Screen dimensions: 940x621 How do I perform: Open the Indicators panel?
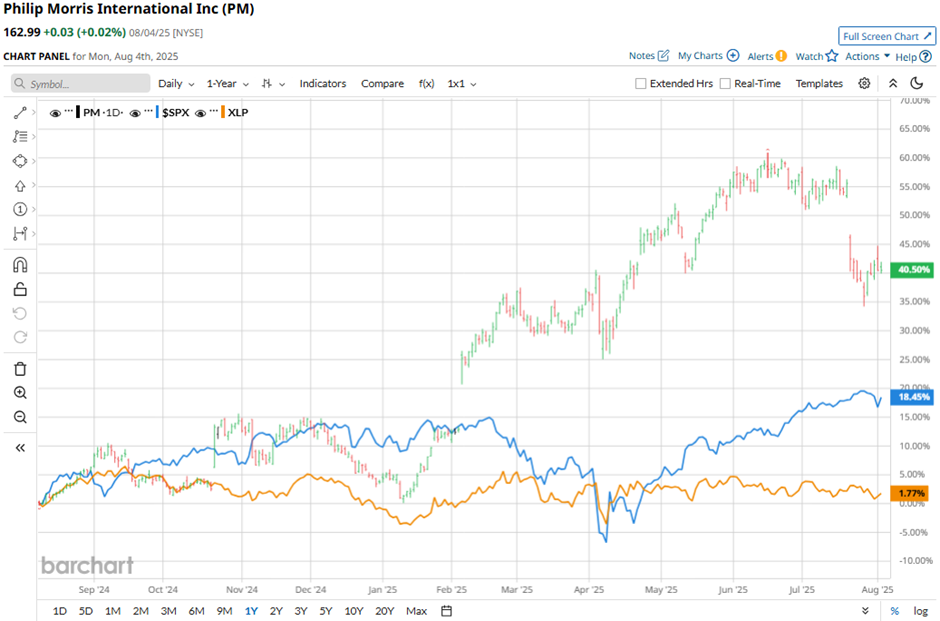[x=323, y=83]
